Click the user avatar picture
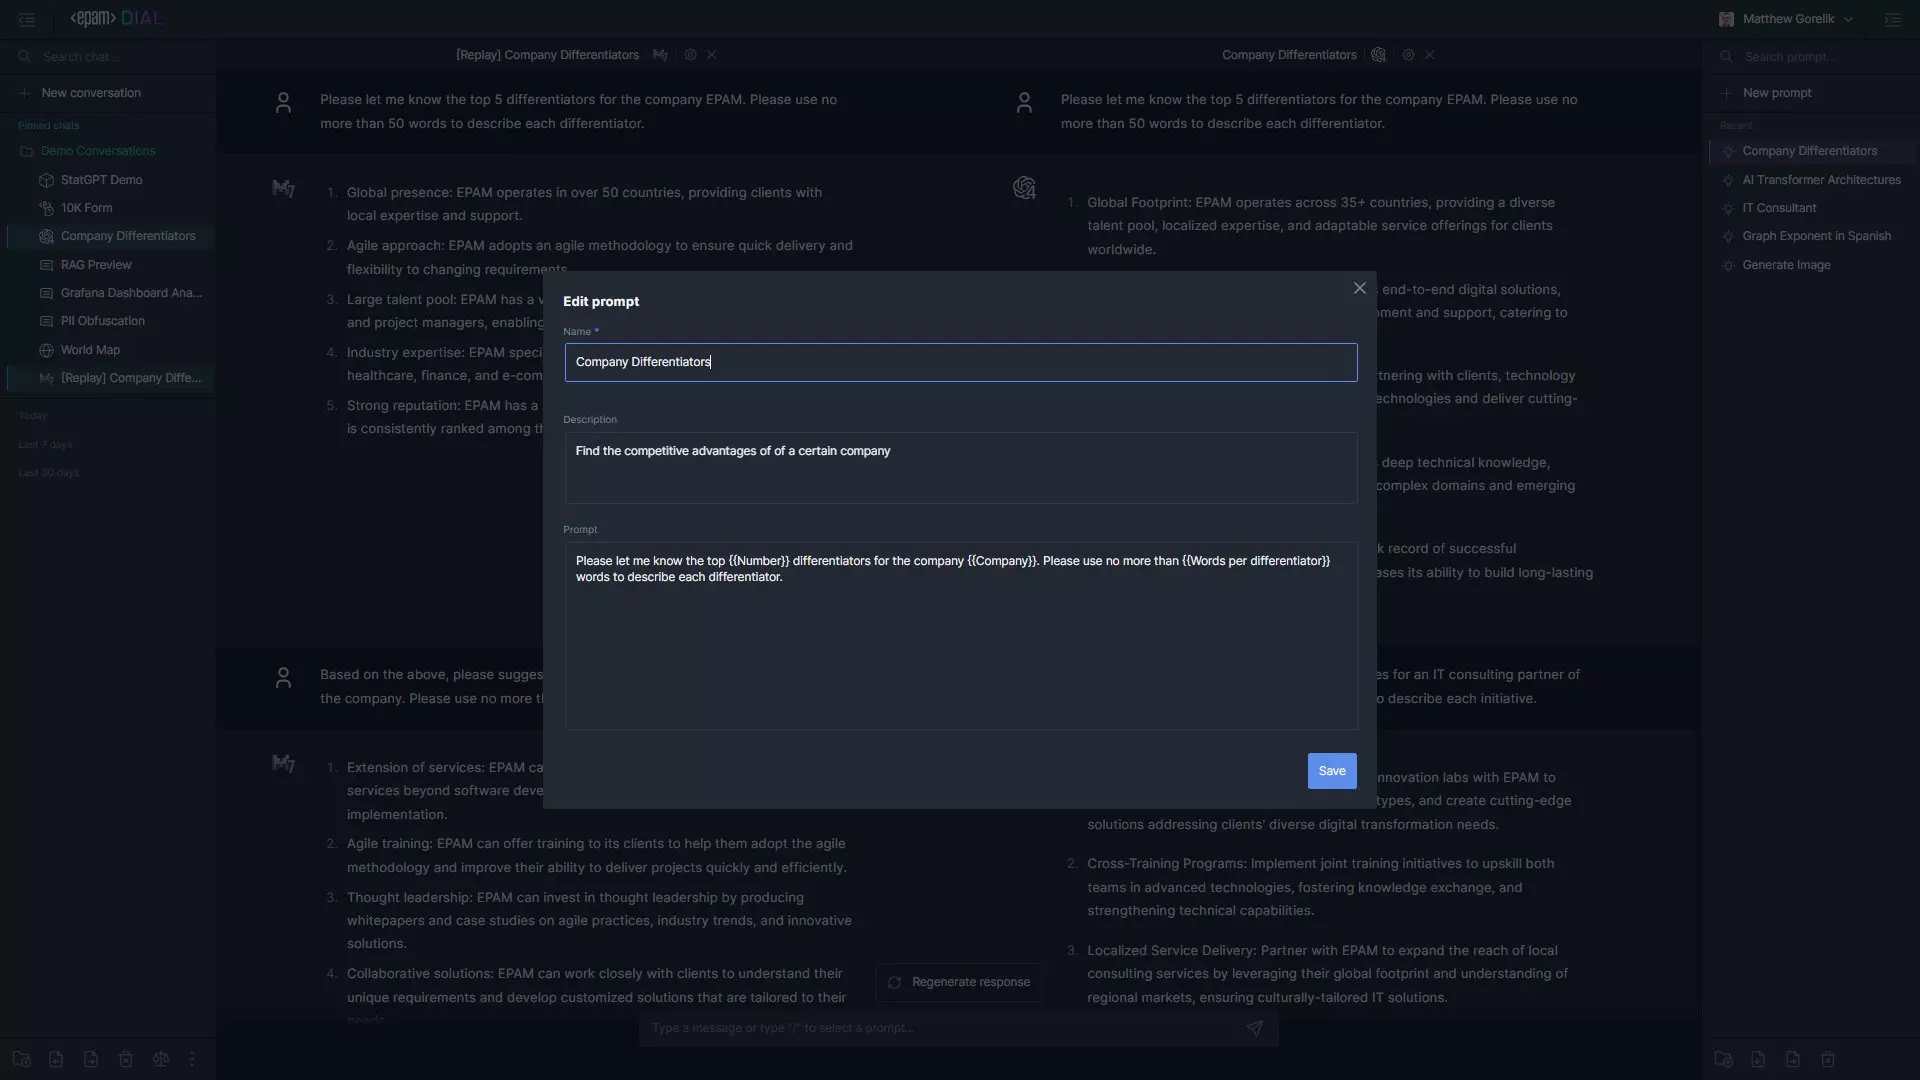This screenshot has height=1080, width=1920. point(1726,19)
